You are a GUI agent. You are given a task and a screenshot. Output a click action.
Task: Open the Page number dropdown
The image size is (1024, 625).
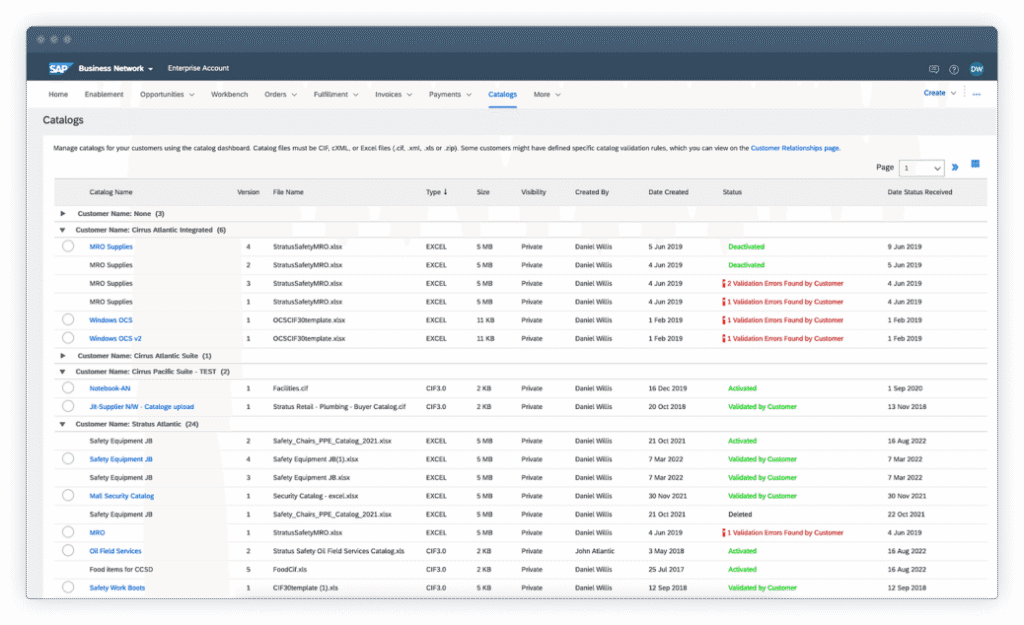click(921, 168)
